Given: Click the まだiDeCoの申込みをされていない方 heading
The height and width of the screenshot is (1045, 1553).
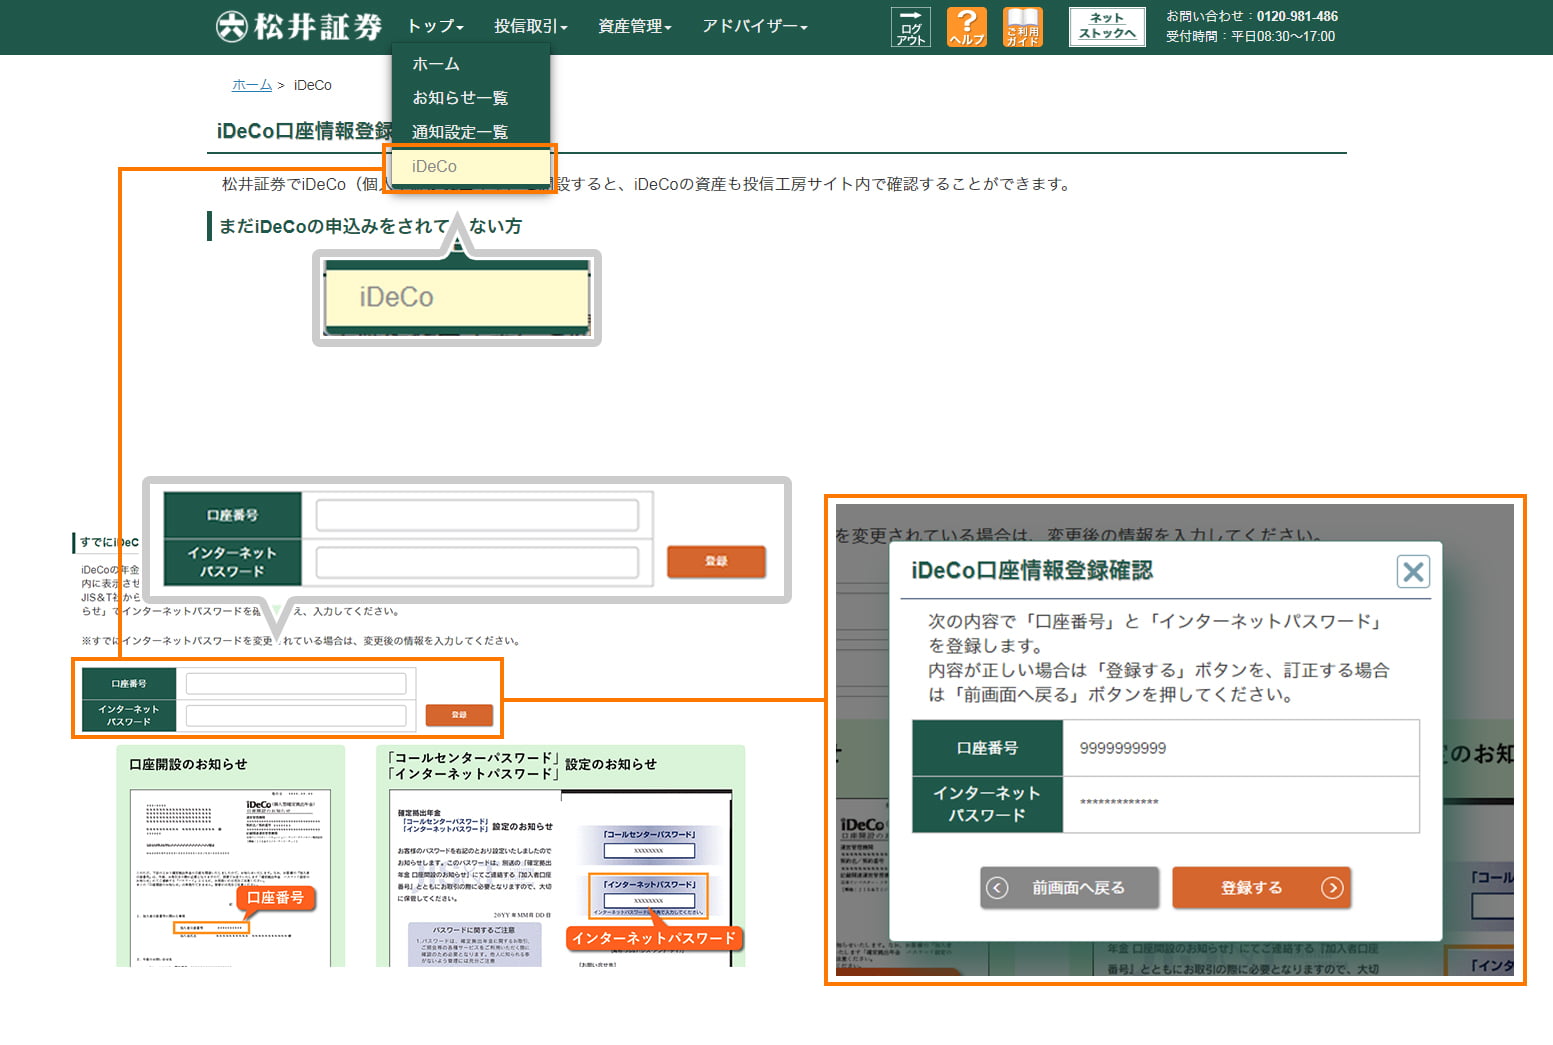Looking at the screenshot, I should 370,226.
